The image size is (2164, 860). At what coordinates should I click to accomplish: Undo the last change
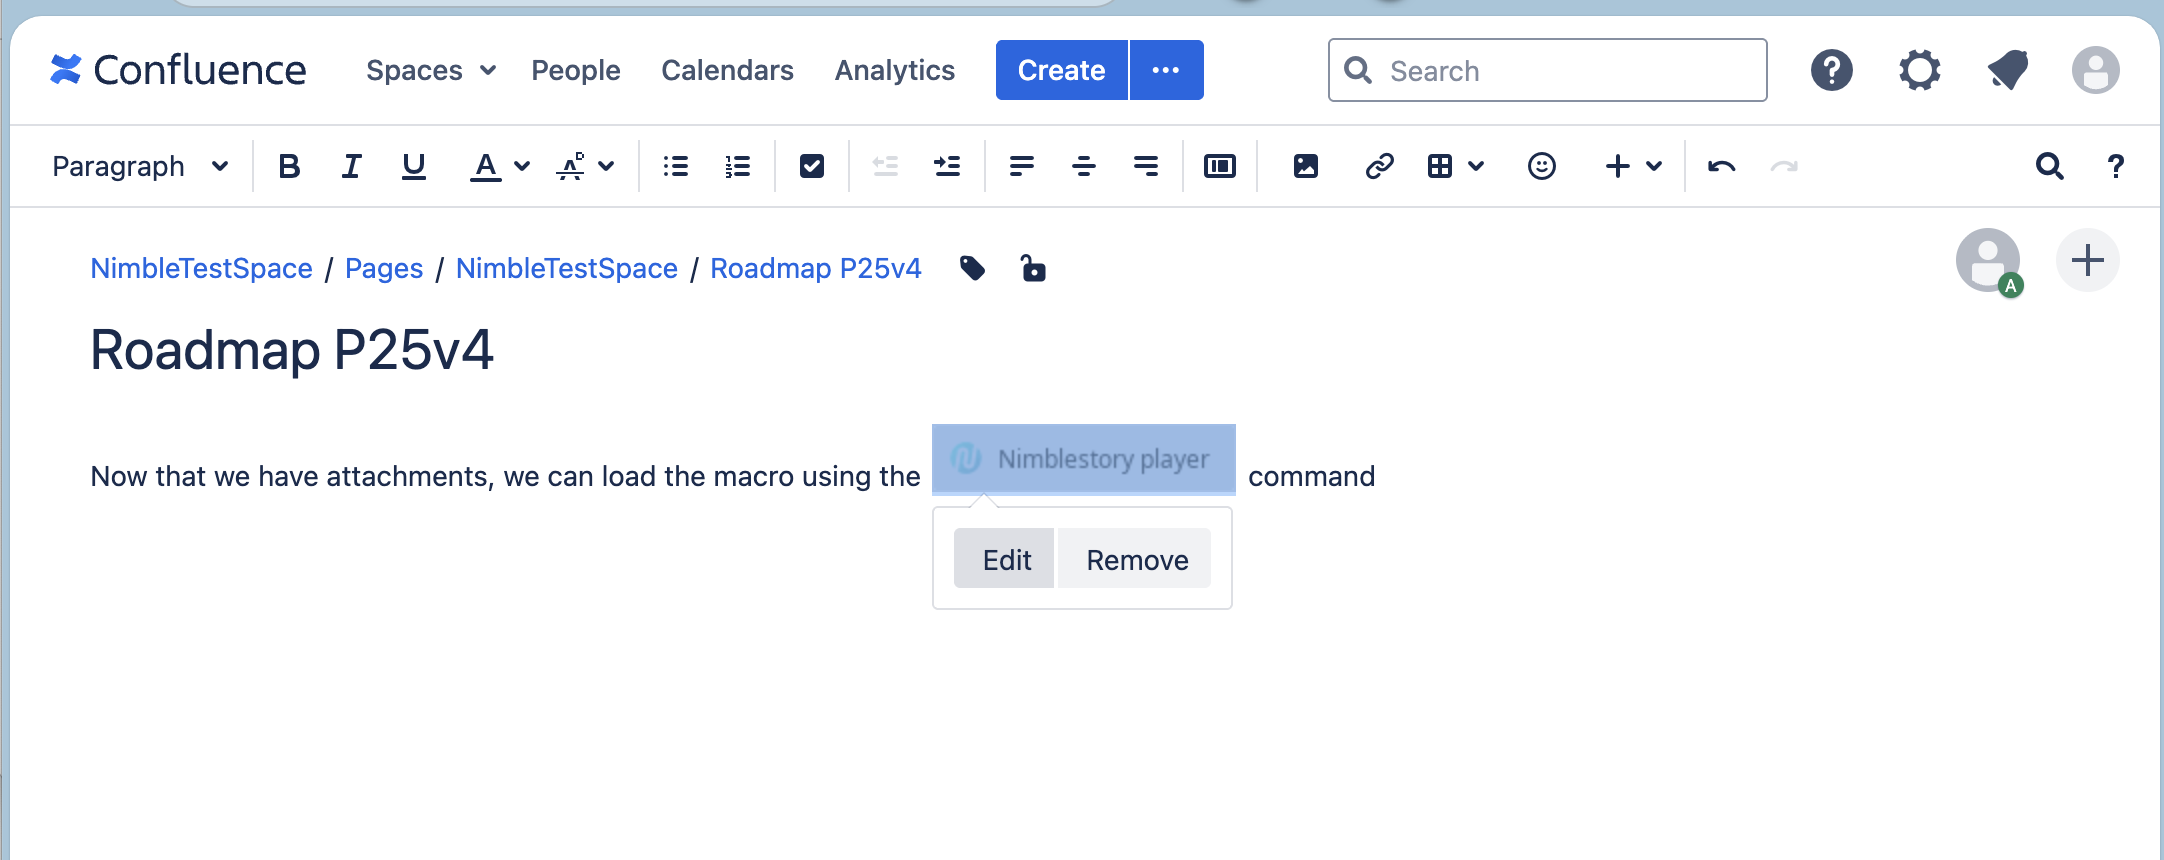1721,166
